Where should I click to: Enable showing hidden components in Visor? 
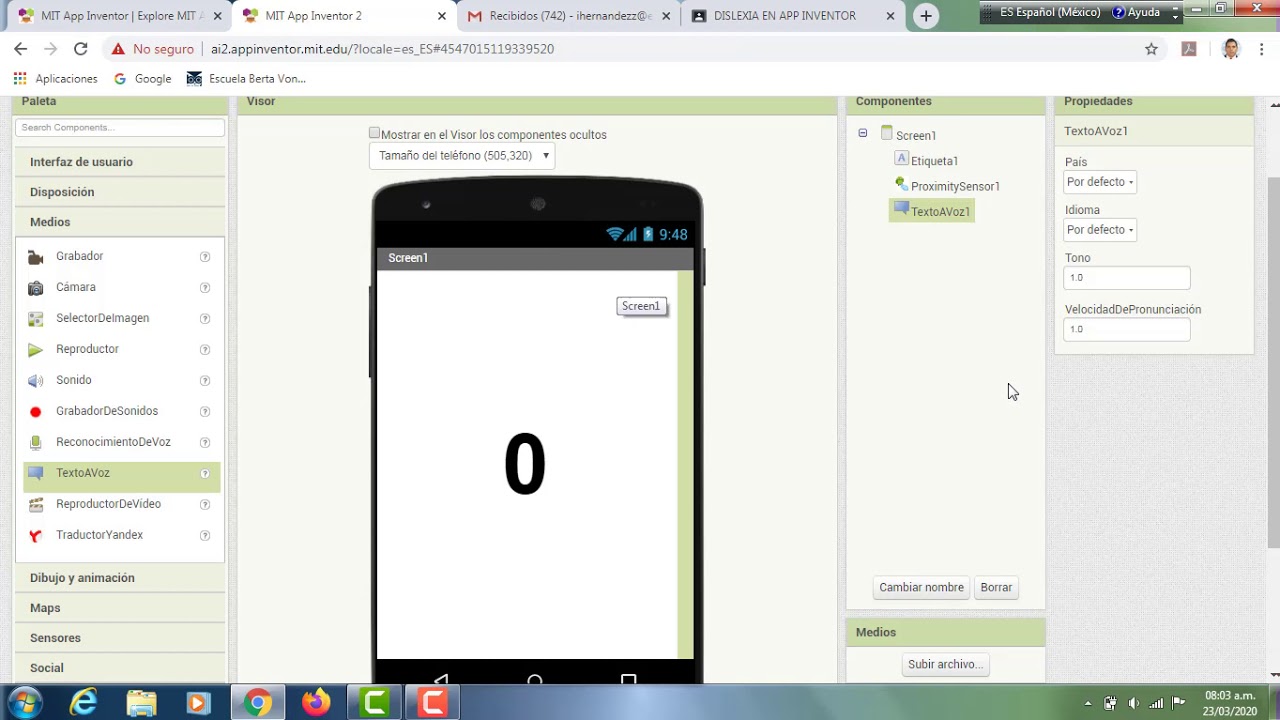point(374,133)
